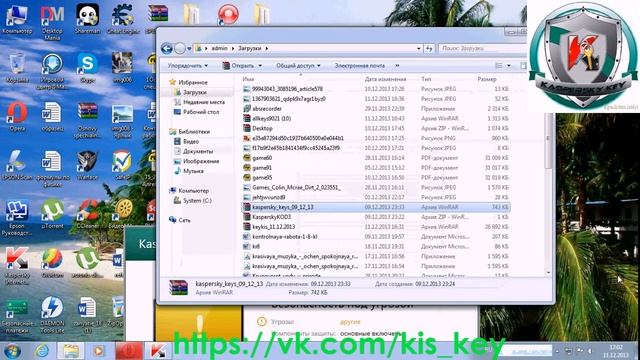Viewport: 640px width, 360px height.
Task: Open the Epson Scan desktop icon
Action: (x=17, y=165)
